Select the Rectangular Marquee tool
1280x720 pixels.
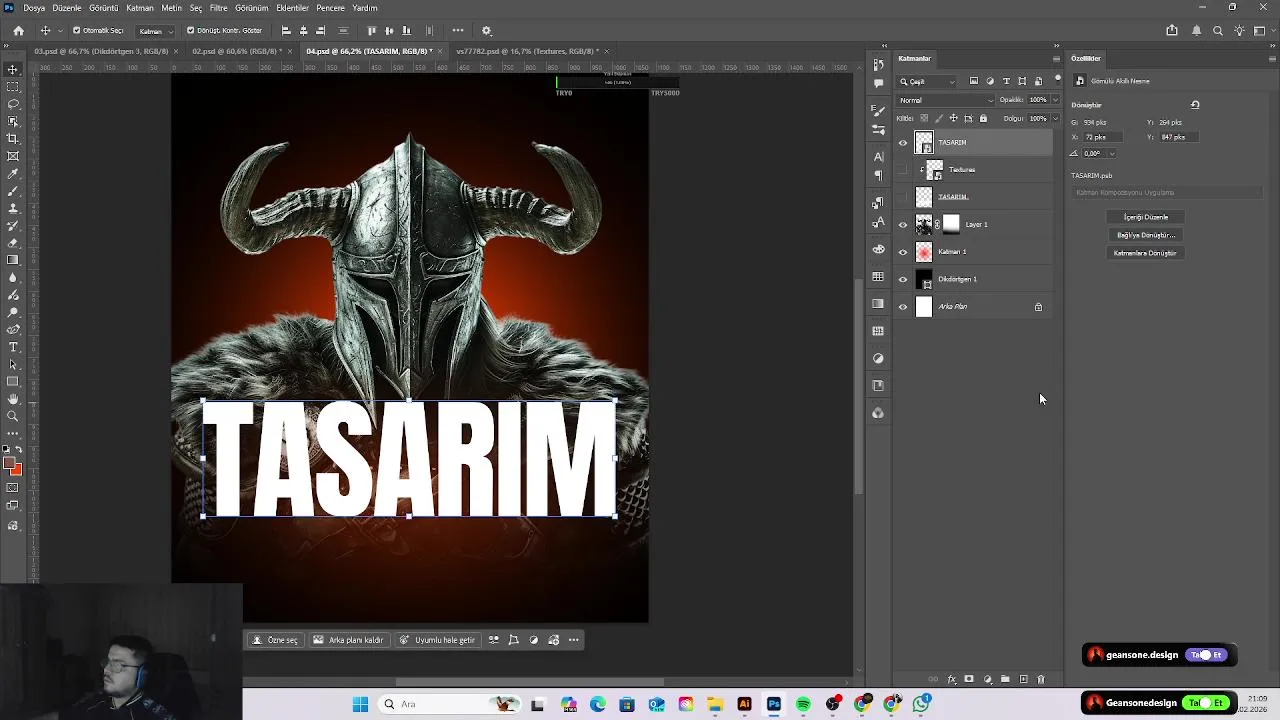coord(13,87)
